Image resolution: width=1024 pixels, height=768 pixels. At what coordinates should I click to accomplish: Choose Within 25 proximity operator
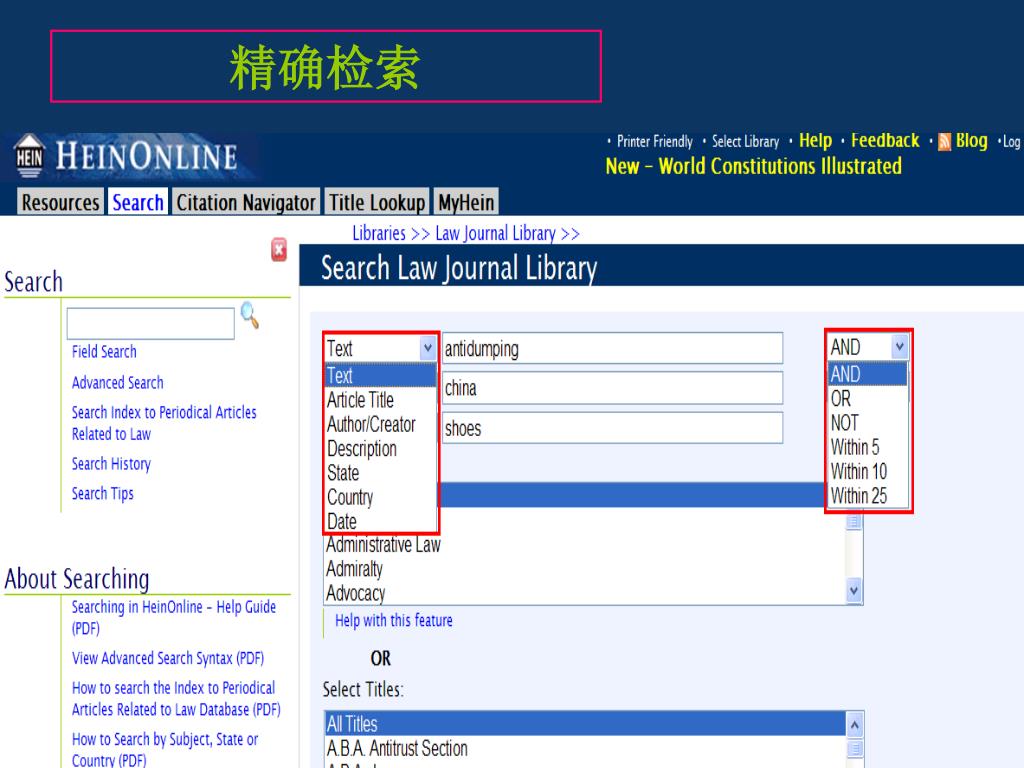tap(868, 496)
